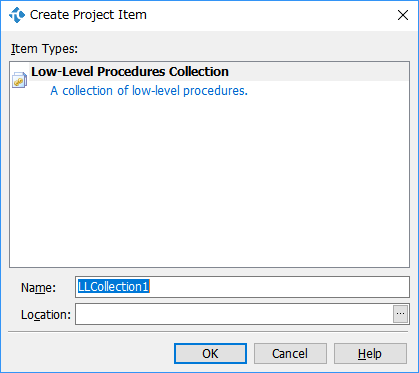Click the blank space after LLCollection1 in Name field
Viewport: 419px width, 373px height.
point(279,287)
